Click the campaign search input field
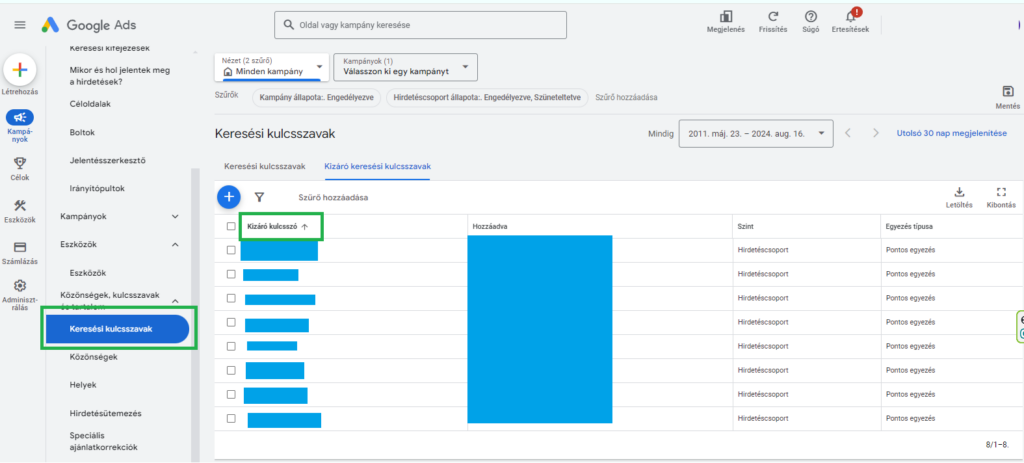1024x463 pixels. pos(420,24)
